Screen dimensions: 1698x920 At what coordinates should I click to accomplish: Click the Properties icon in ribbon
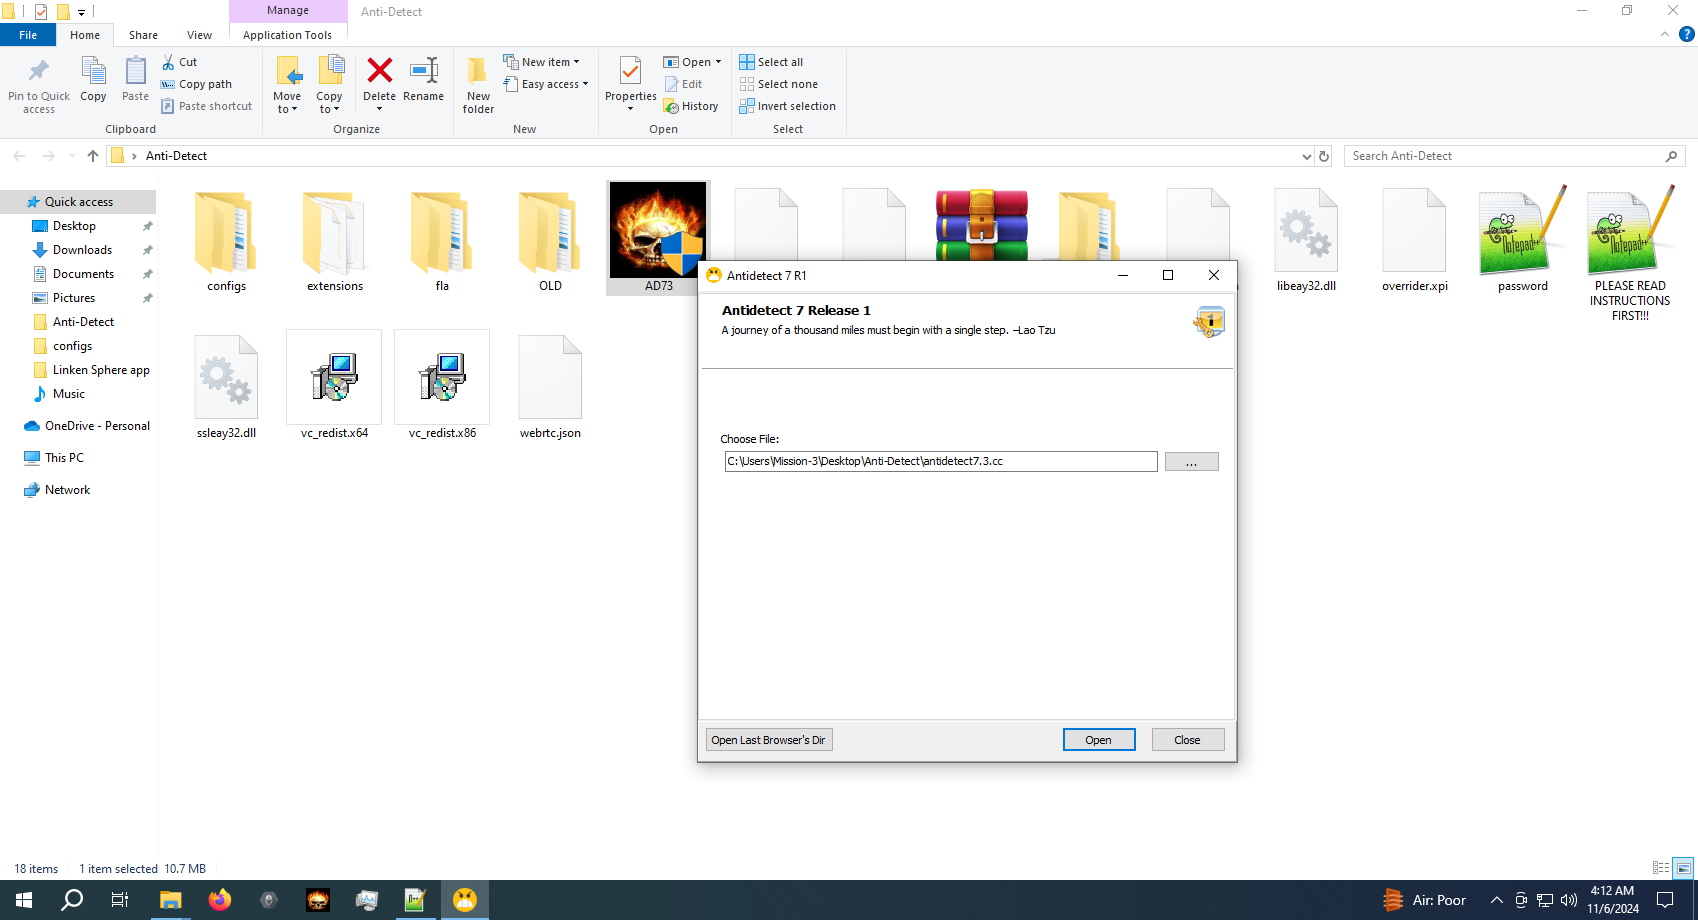630,72
